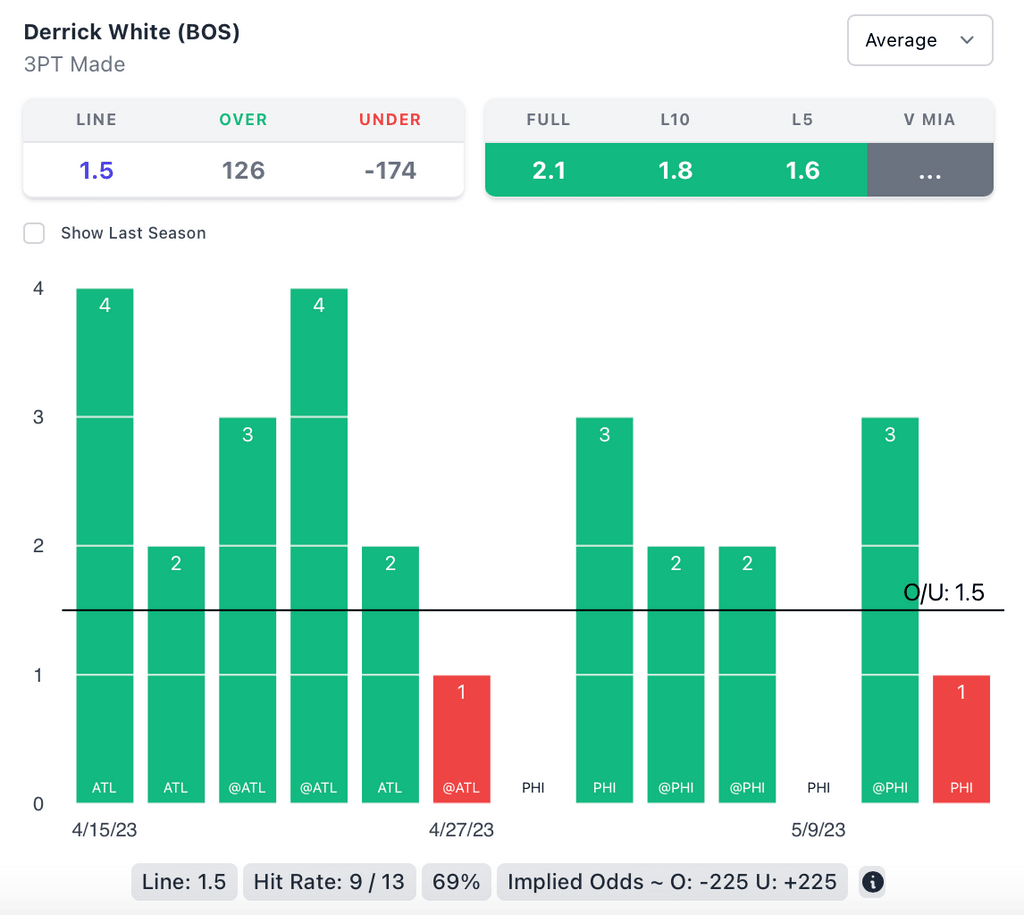Click the Implied Odds badge
Image resolution: width=1024 pixels, height=915 pixels.
pos(672,882)
